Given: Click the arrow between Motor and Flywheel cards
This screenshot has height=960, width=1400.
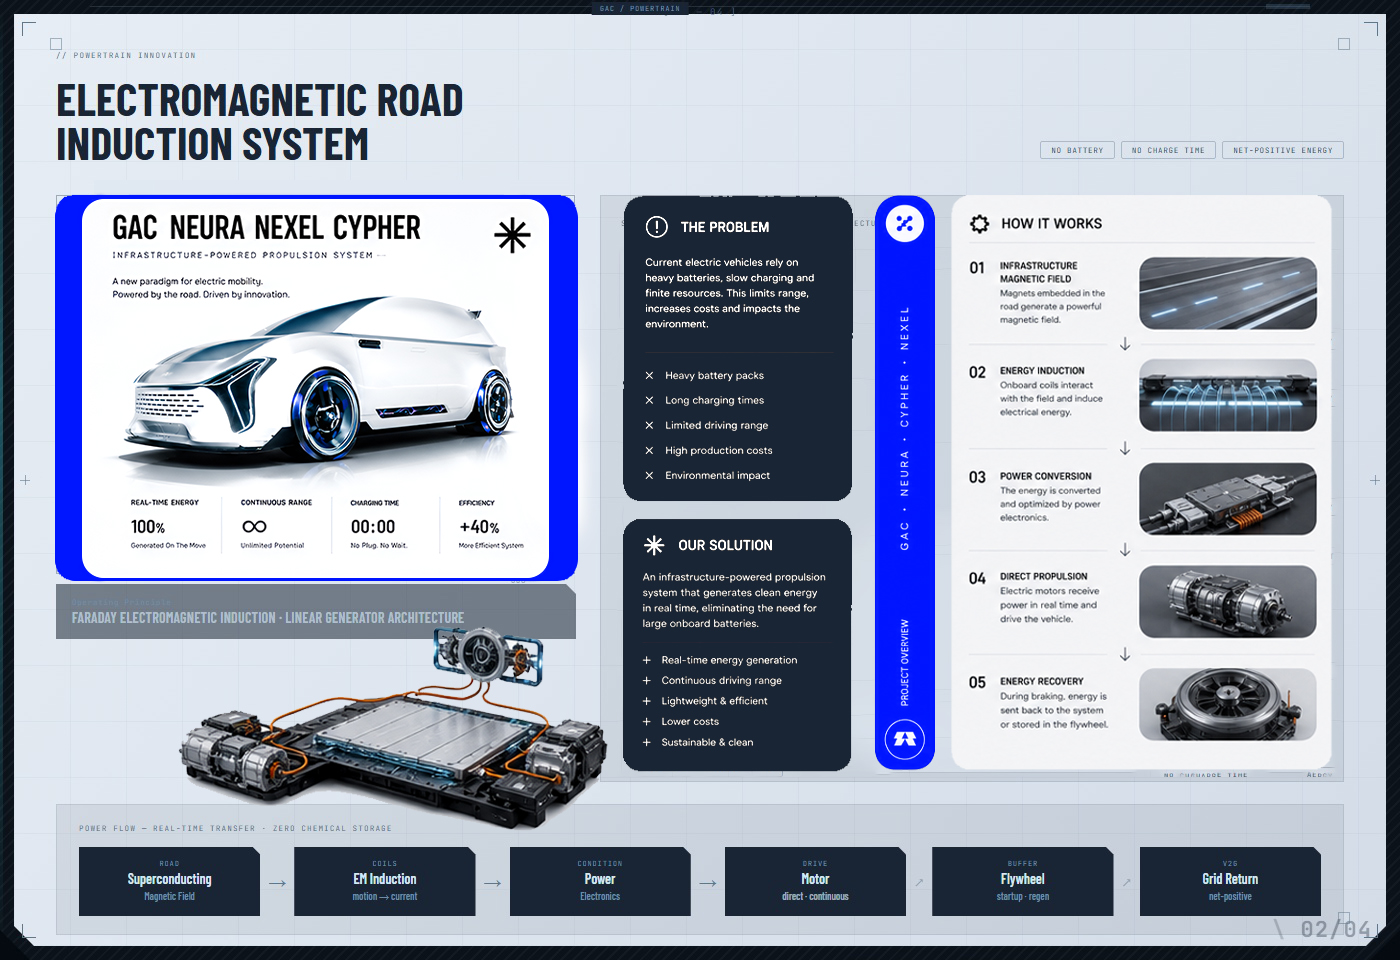Looking at the screenshot, I should click(919, 882).
